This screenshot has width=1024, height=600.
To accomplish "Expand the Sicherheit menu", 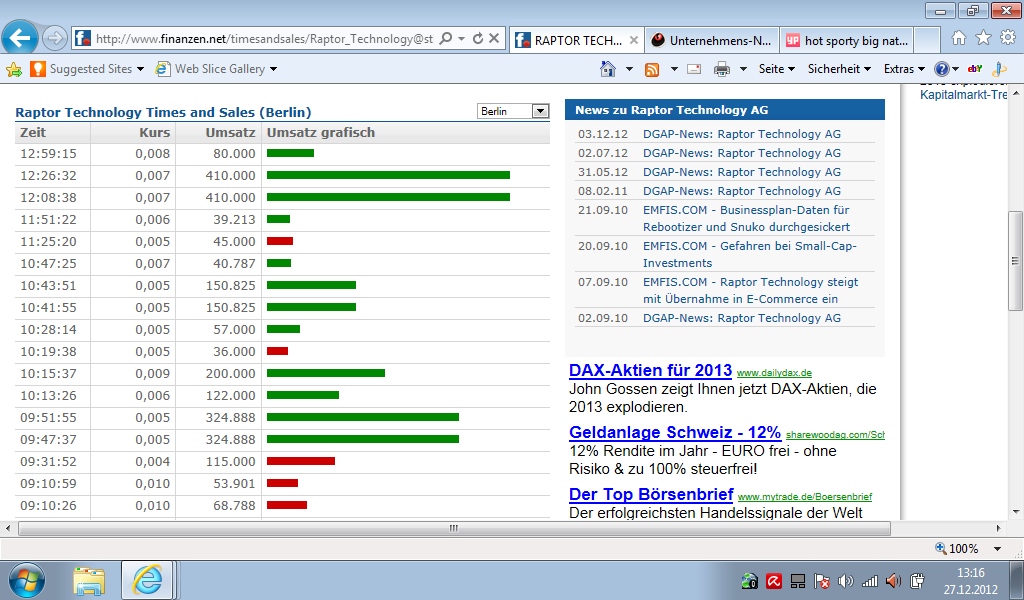I will (x=840, y=69).
